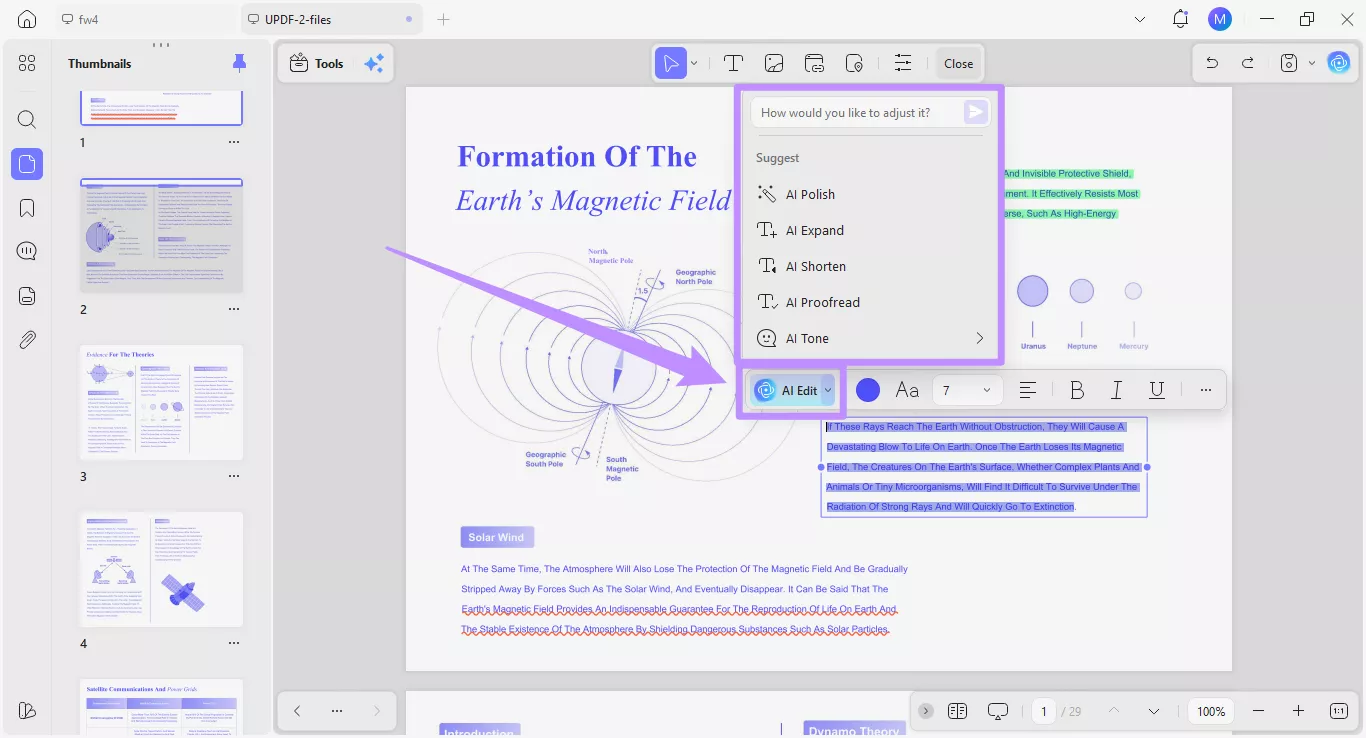Choose the Image edit tool
The height and width of the screenshot is (738, 1366).
click(774, 63)
